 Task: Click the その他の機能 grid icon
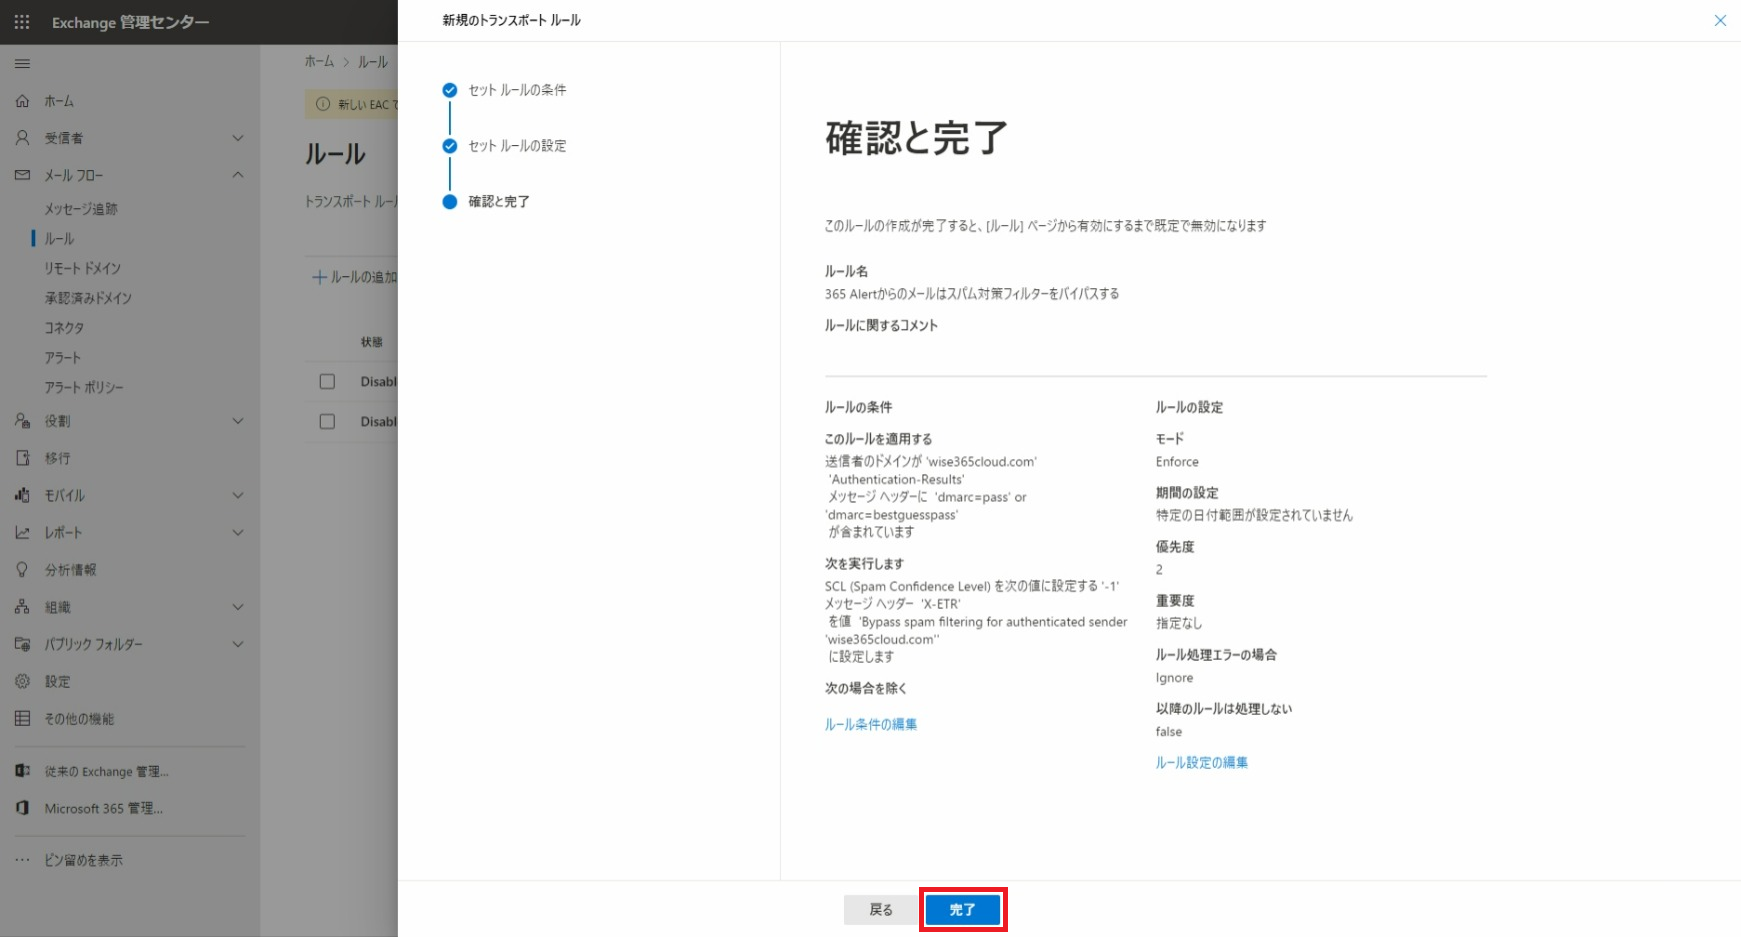click(22, 718)
